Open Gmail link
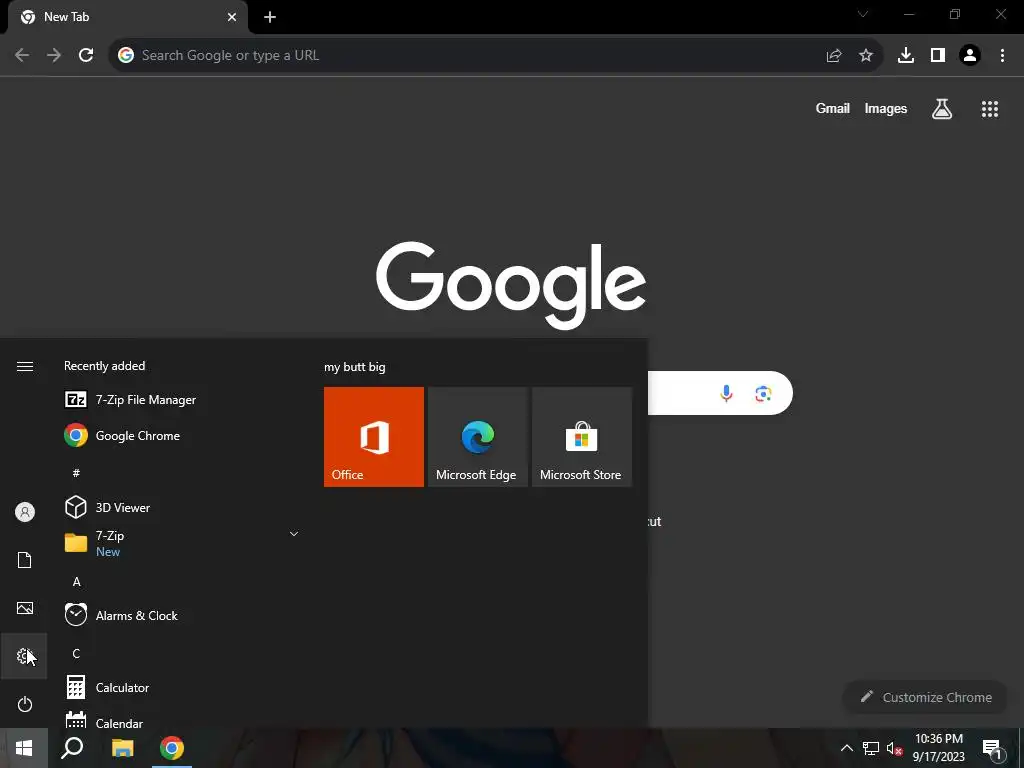 click(833, 108)
